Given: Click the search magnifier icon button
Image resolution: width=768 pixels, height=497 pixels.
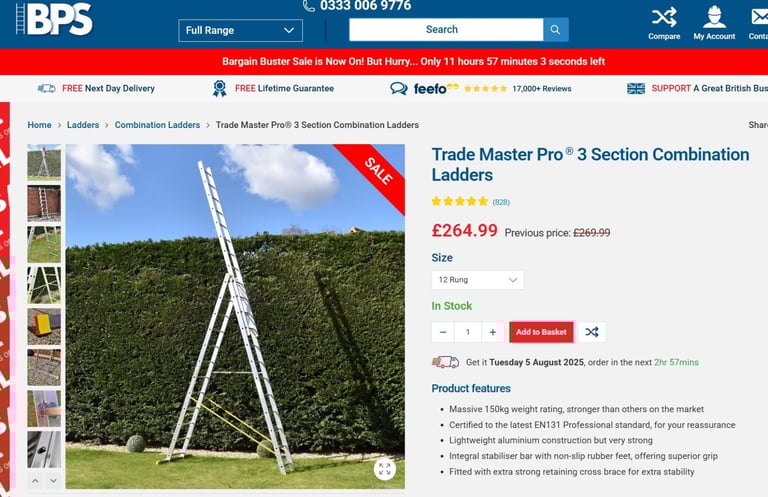Looking at the screenshot, I should [555, 29].
